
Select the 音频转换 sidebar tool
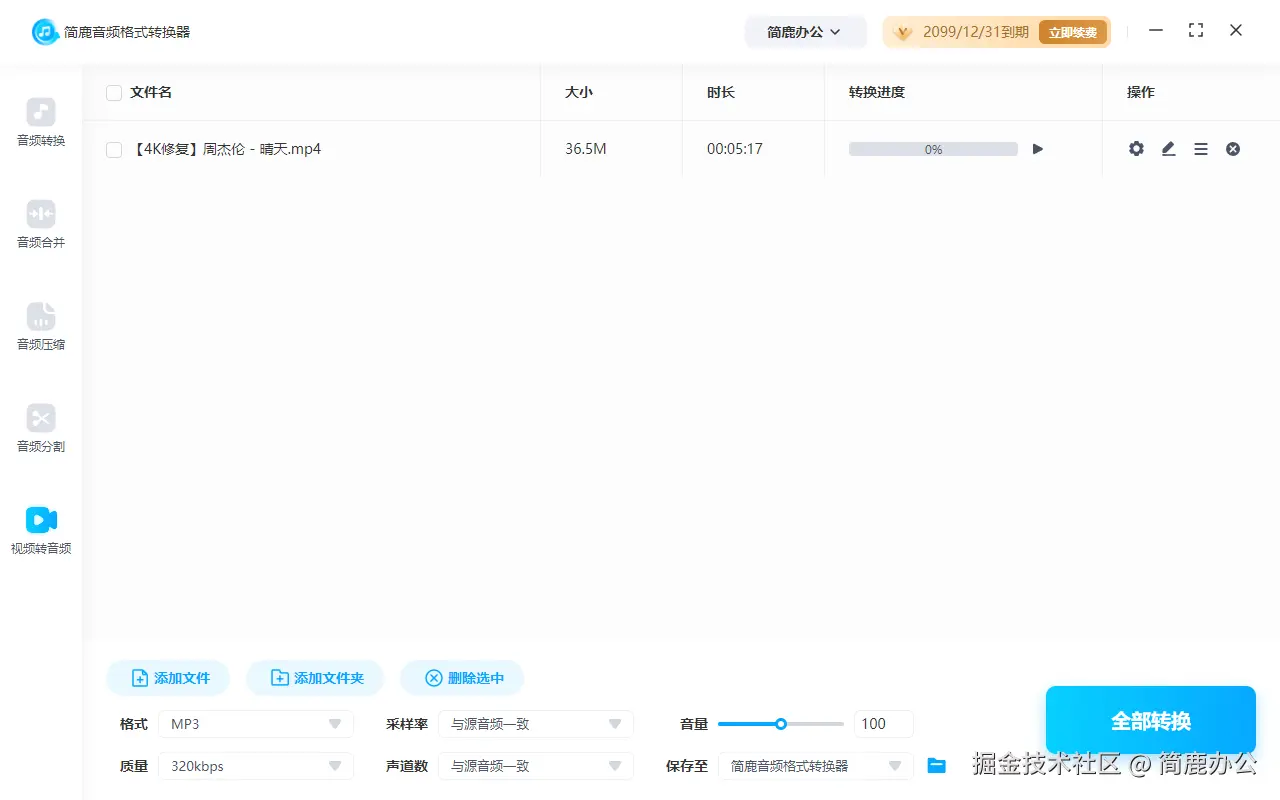pos(40,120)
